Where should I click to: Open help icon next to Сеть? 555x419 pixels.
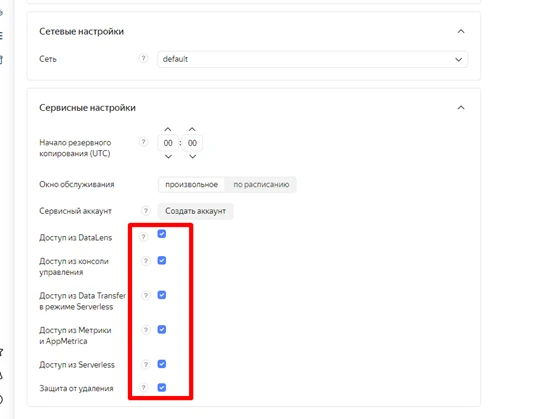[x=143, y=58]
